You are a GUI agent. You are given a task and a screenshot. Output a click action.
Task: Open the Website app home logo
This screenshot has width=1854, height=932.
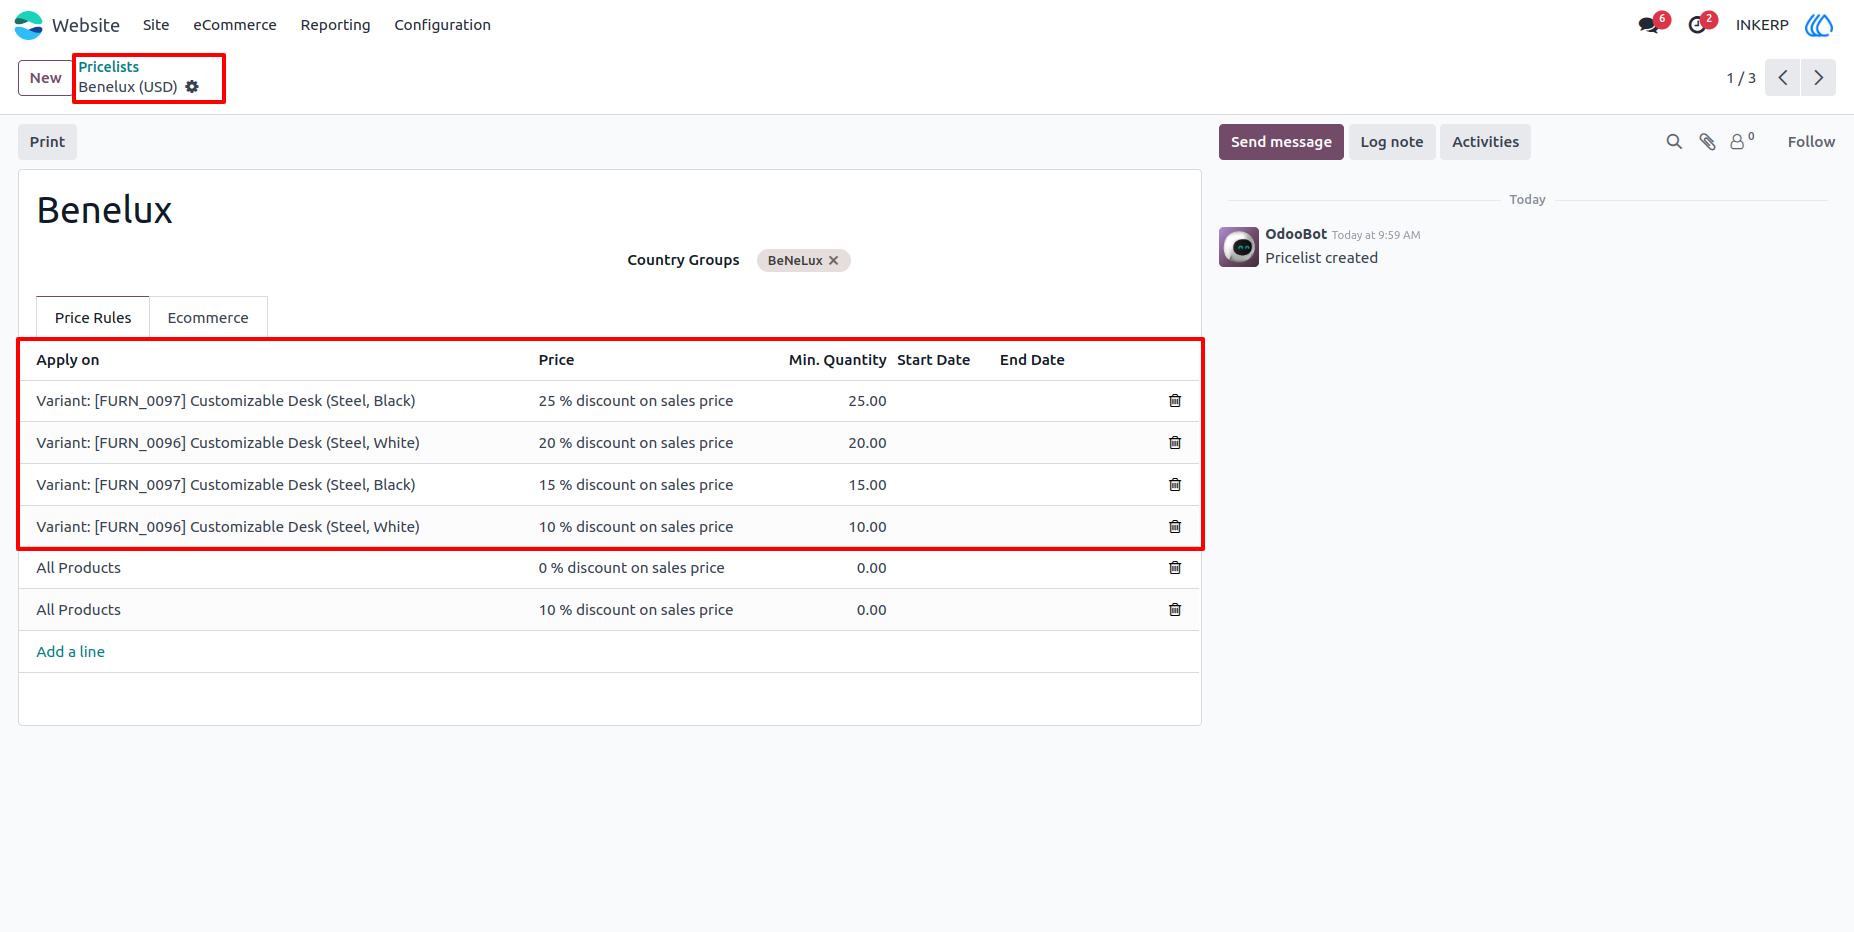click(29, 25)
